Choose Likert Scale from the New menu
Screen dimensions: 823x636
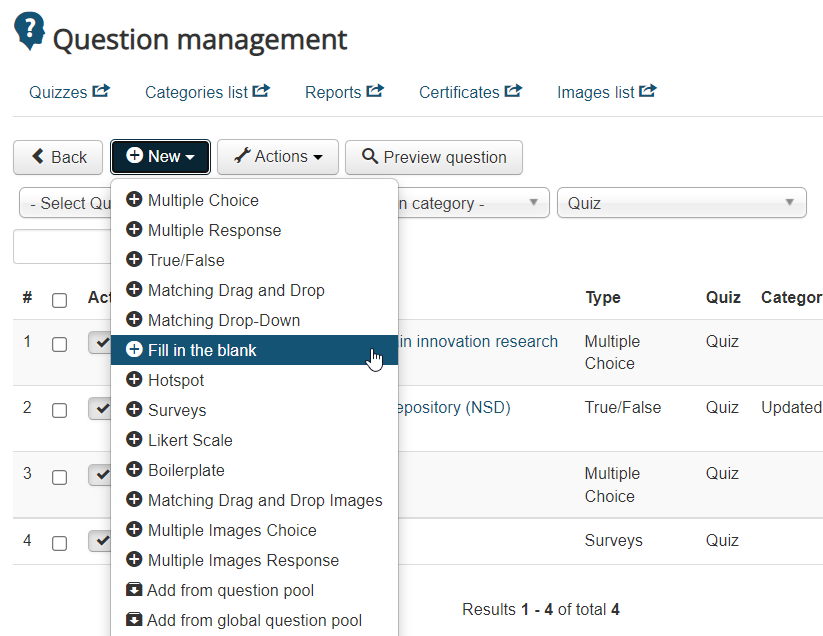(x=190, y=440)
